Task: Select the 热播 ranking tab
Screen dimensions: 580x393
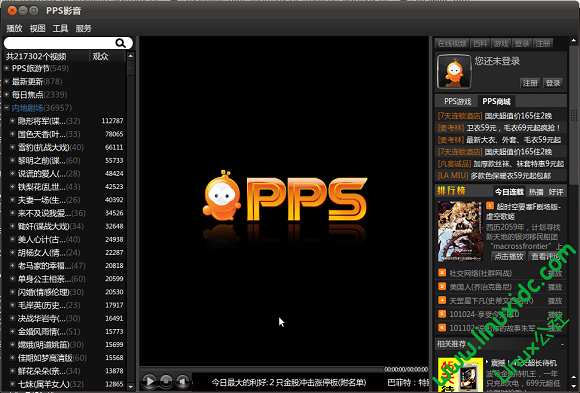Action: (x=536, y=192)
